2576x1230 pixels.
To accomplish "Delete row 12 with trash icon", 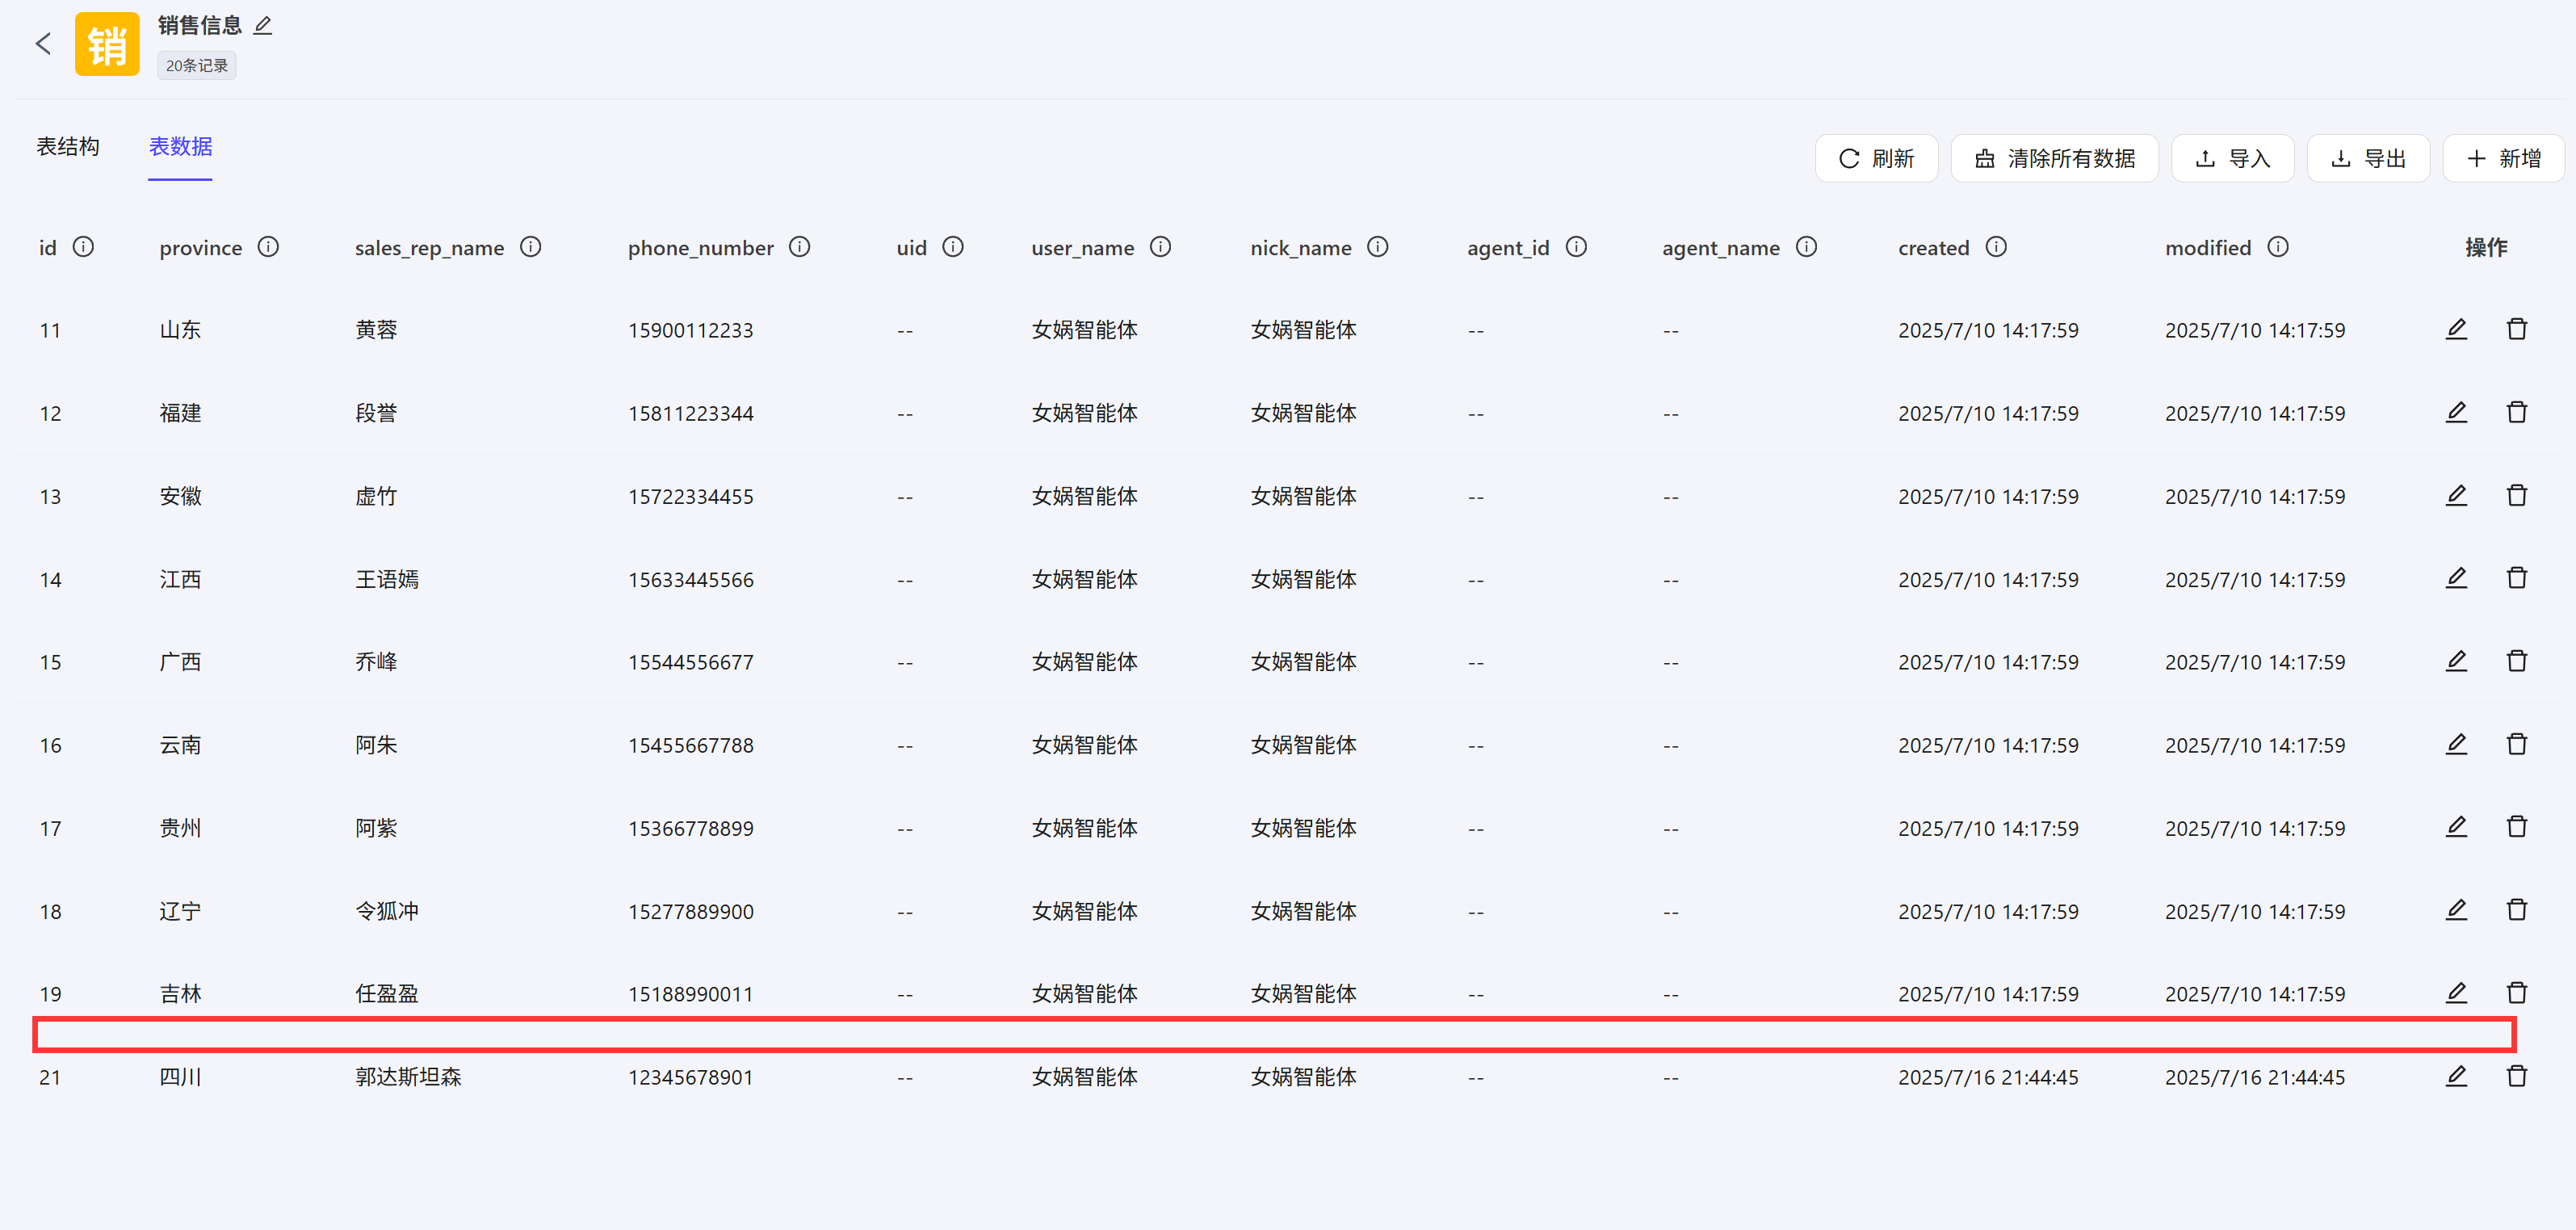I will pyautogui.click(x=2516, y=412).
